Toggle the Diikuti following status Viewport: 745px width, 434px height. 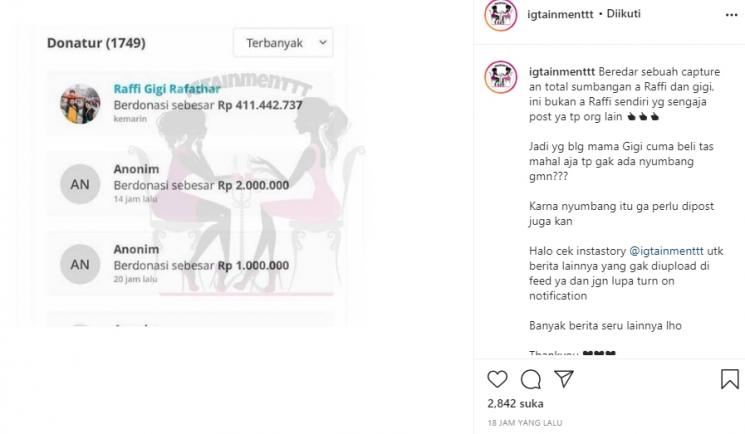623,14
